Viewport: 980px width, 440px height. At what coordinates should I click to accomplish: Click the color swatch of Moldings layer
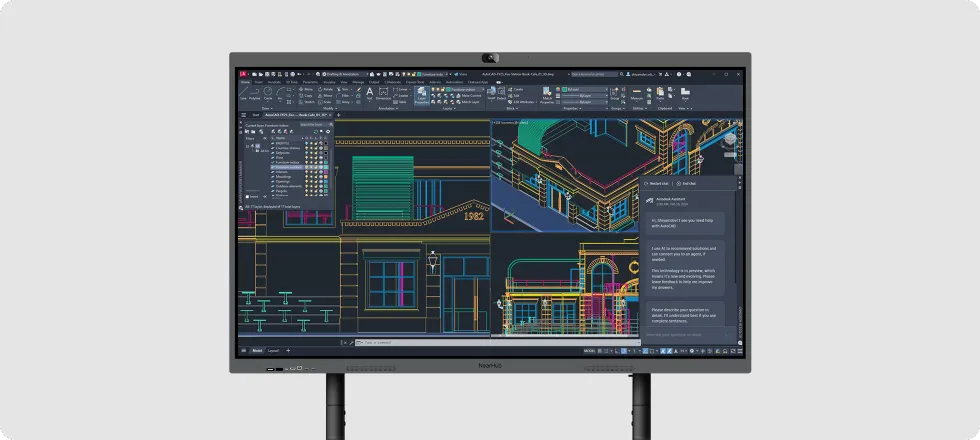coord(326,177)
